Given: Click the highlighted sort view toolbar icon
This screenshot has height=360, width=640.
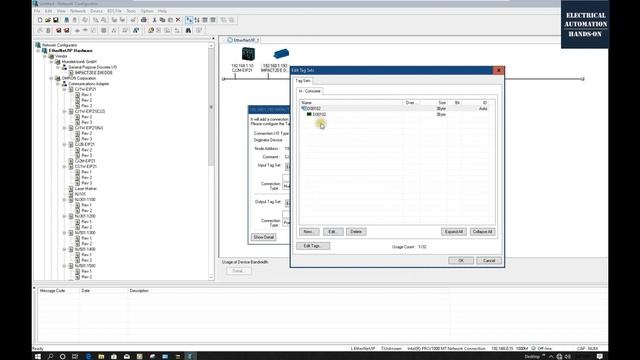Looking at the screenshot, I should 189,20.
